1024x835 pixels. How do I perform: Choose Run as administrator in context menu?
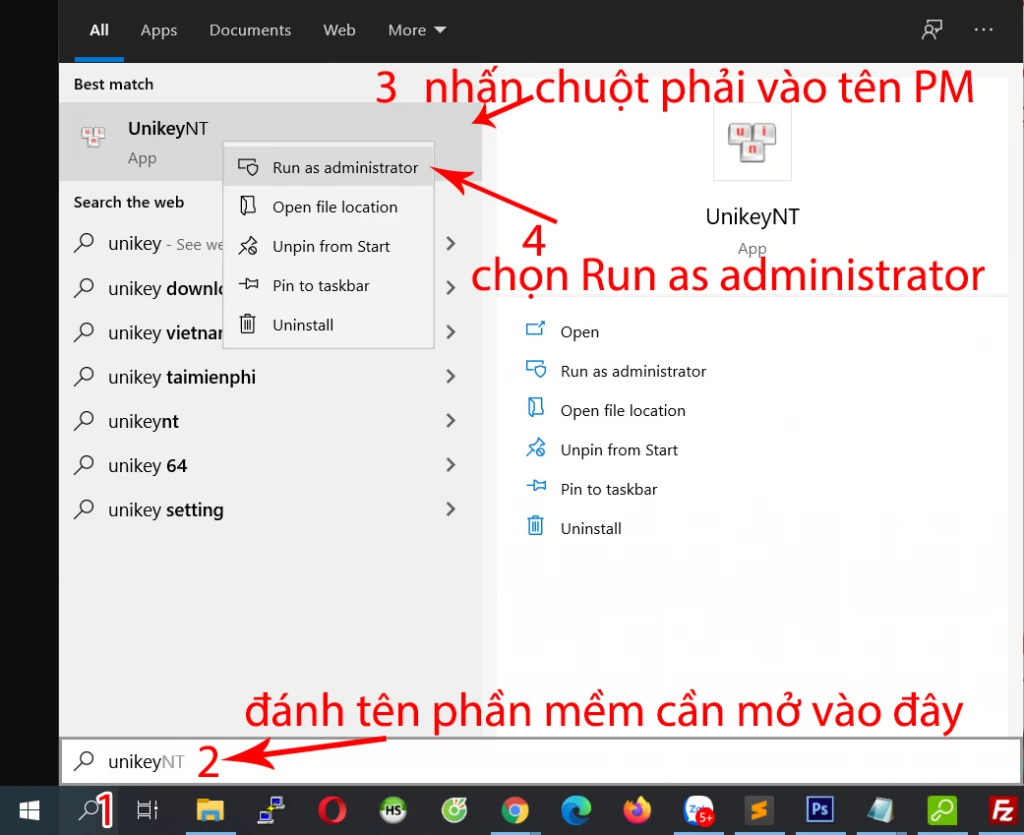(x=328, y=168)
